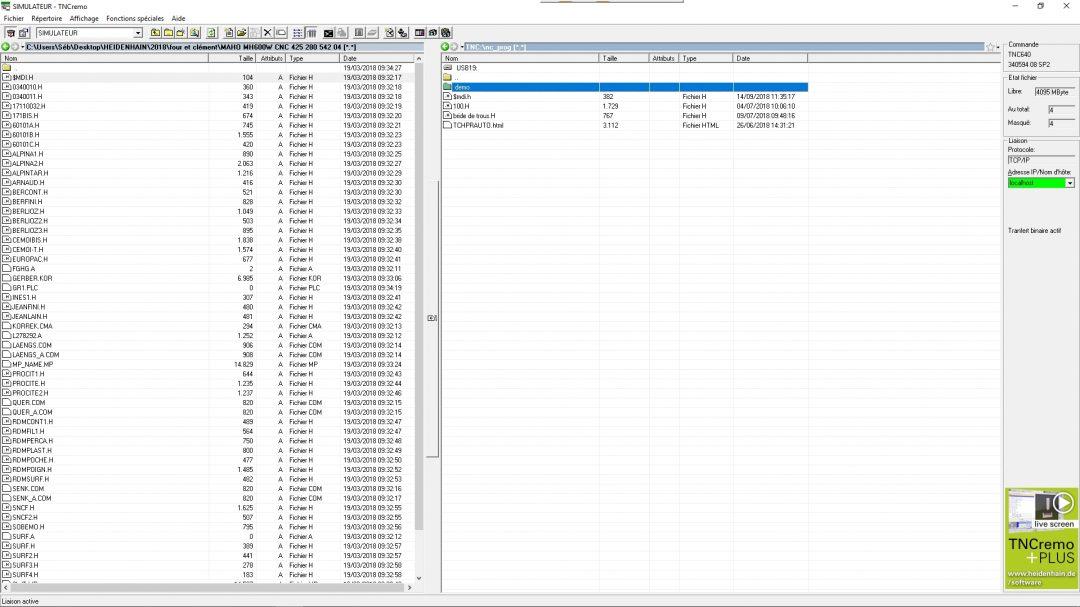Click the last toolbar icon on the right
Viewport: 1080px width, 607px height.
446,33
